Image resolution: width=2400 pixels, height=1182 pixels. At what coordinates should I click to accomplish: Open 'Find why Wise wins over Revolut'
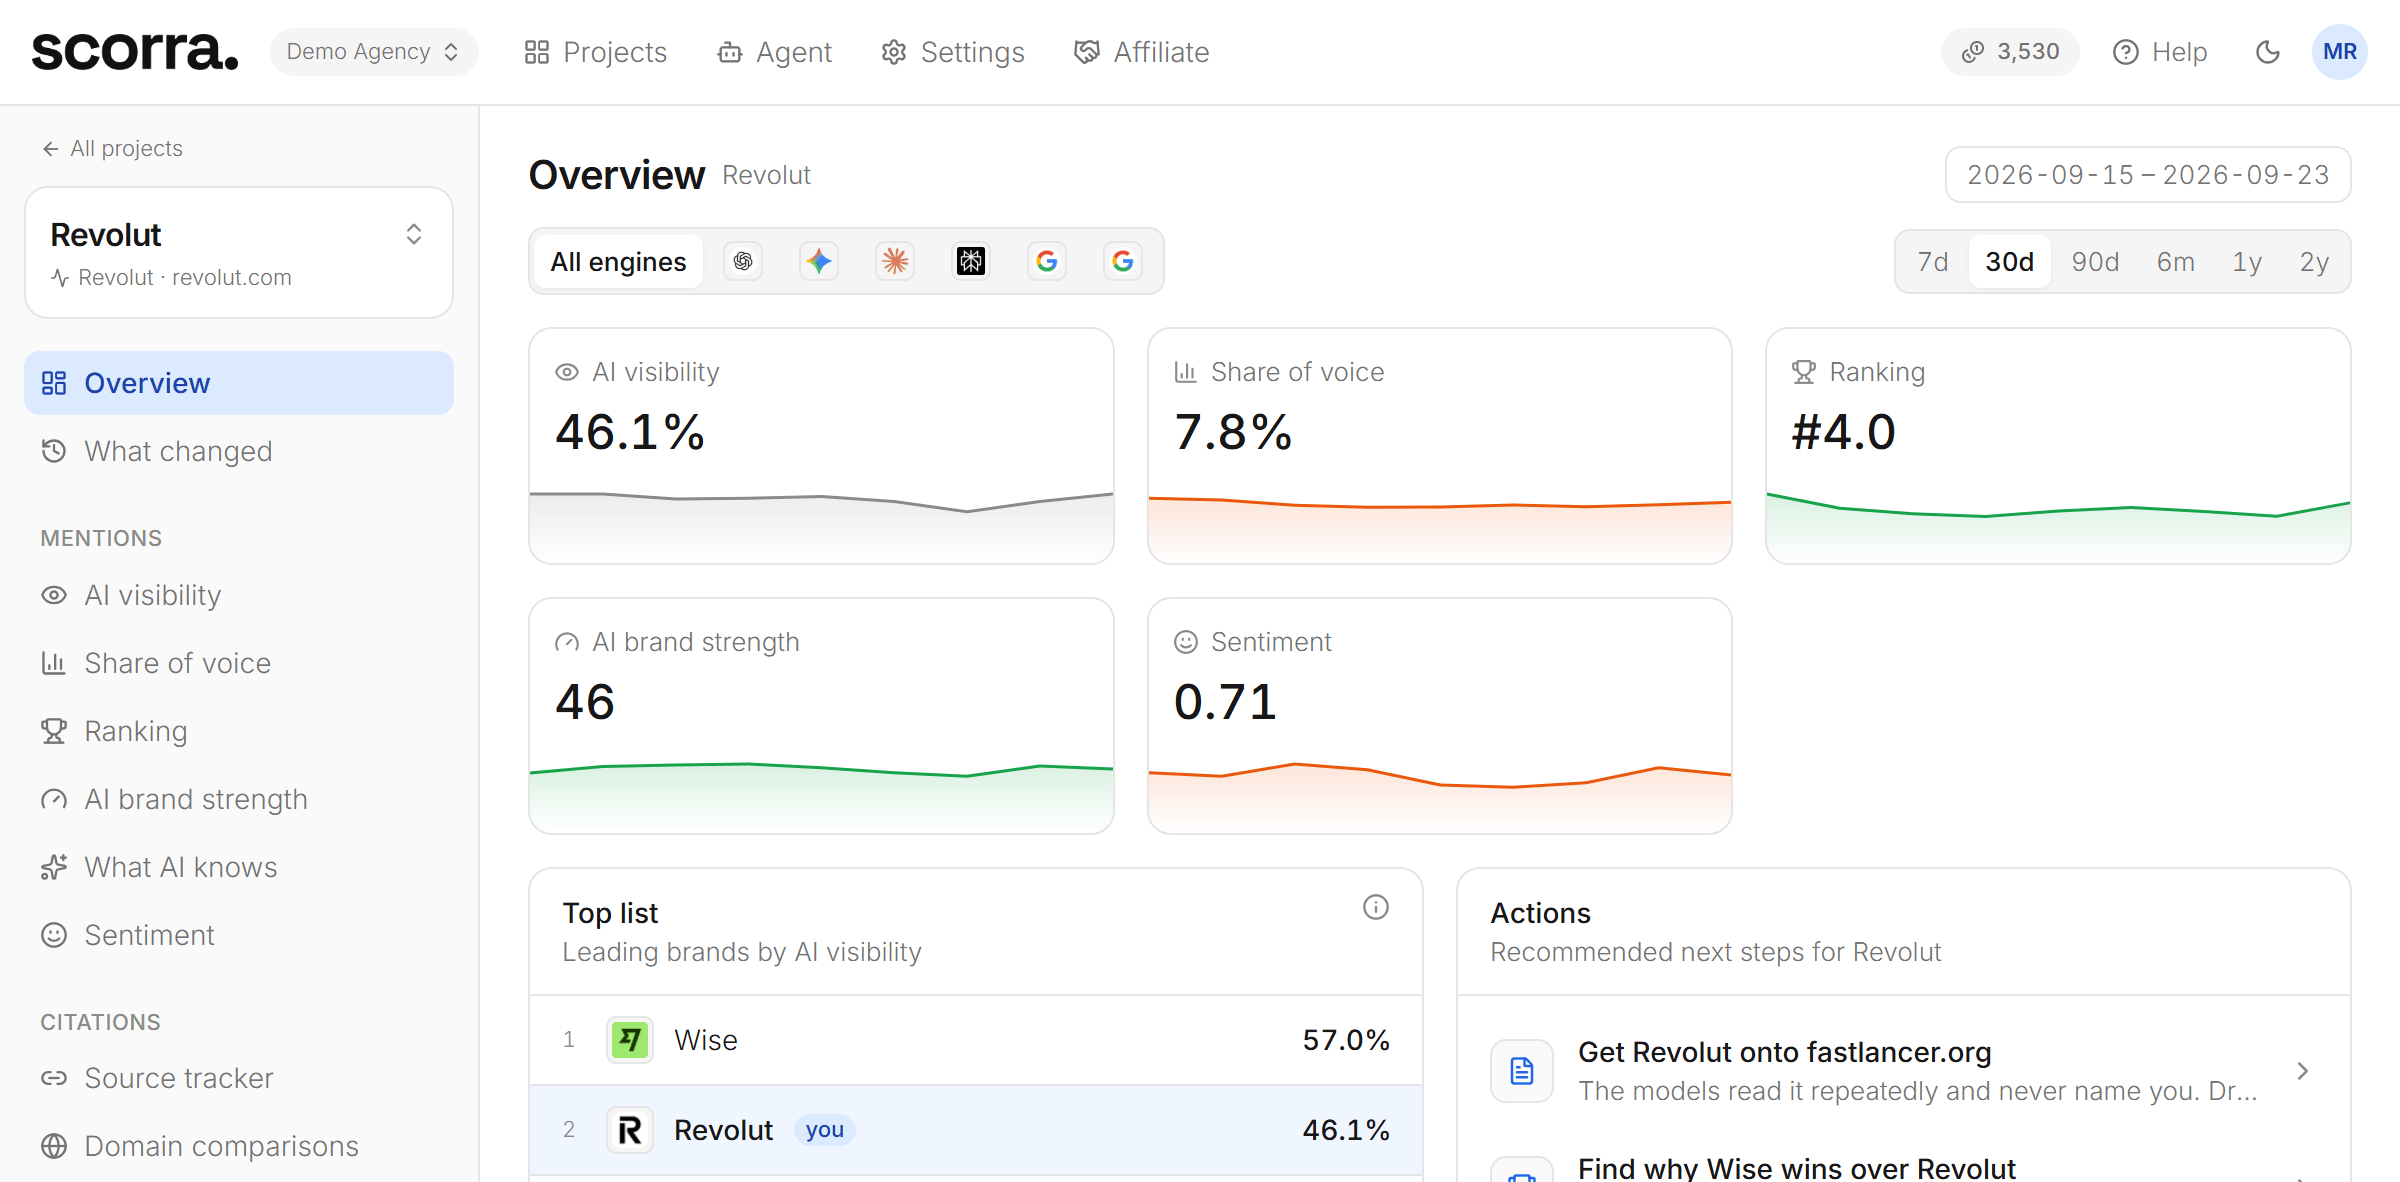(x=1903, y=1166)
